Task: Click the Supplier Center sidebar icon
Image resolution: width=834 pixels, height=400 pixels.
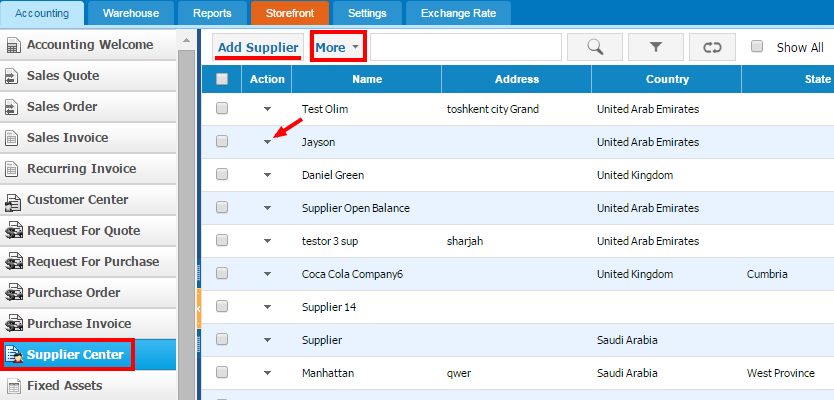Action: [13, 355]
